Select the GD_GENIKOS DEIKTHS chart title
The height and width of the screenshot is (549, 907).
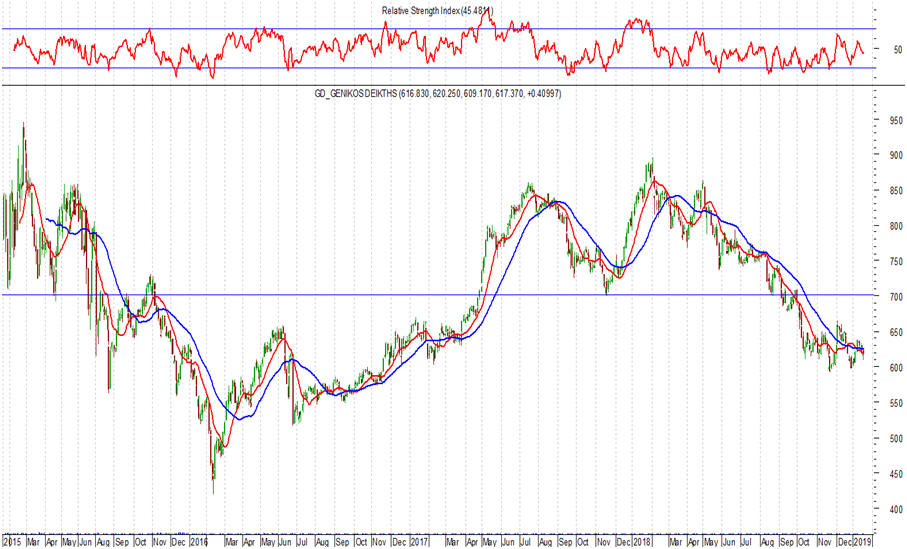(437, 93)
